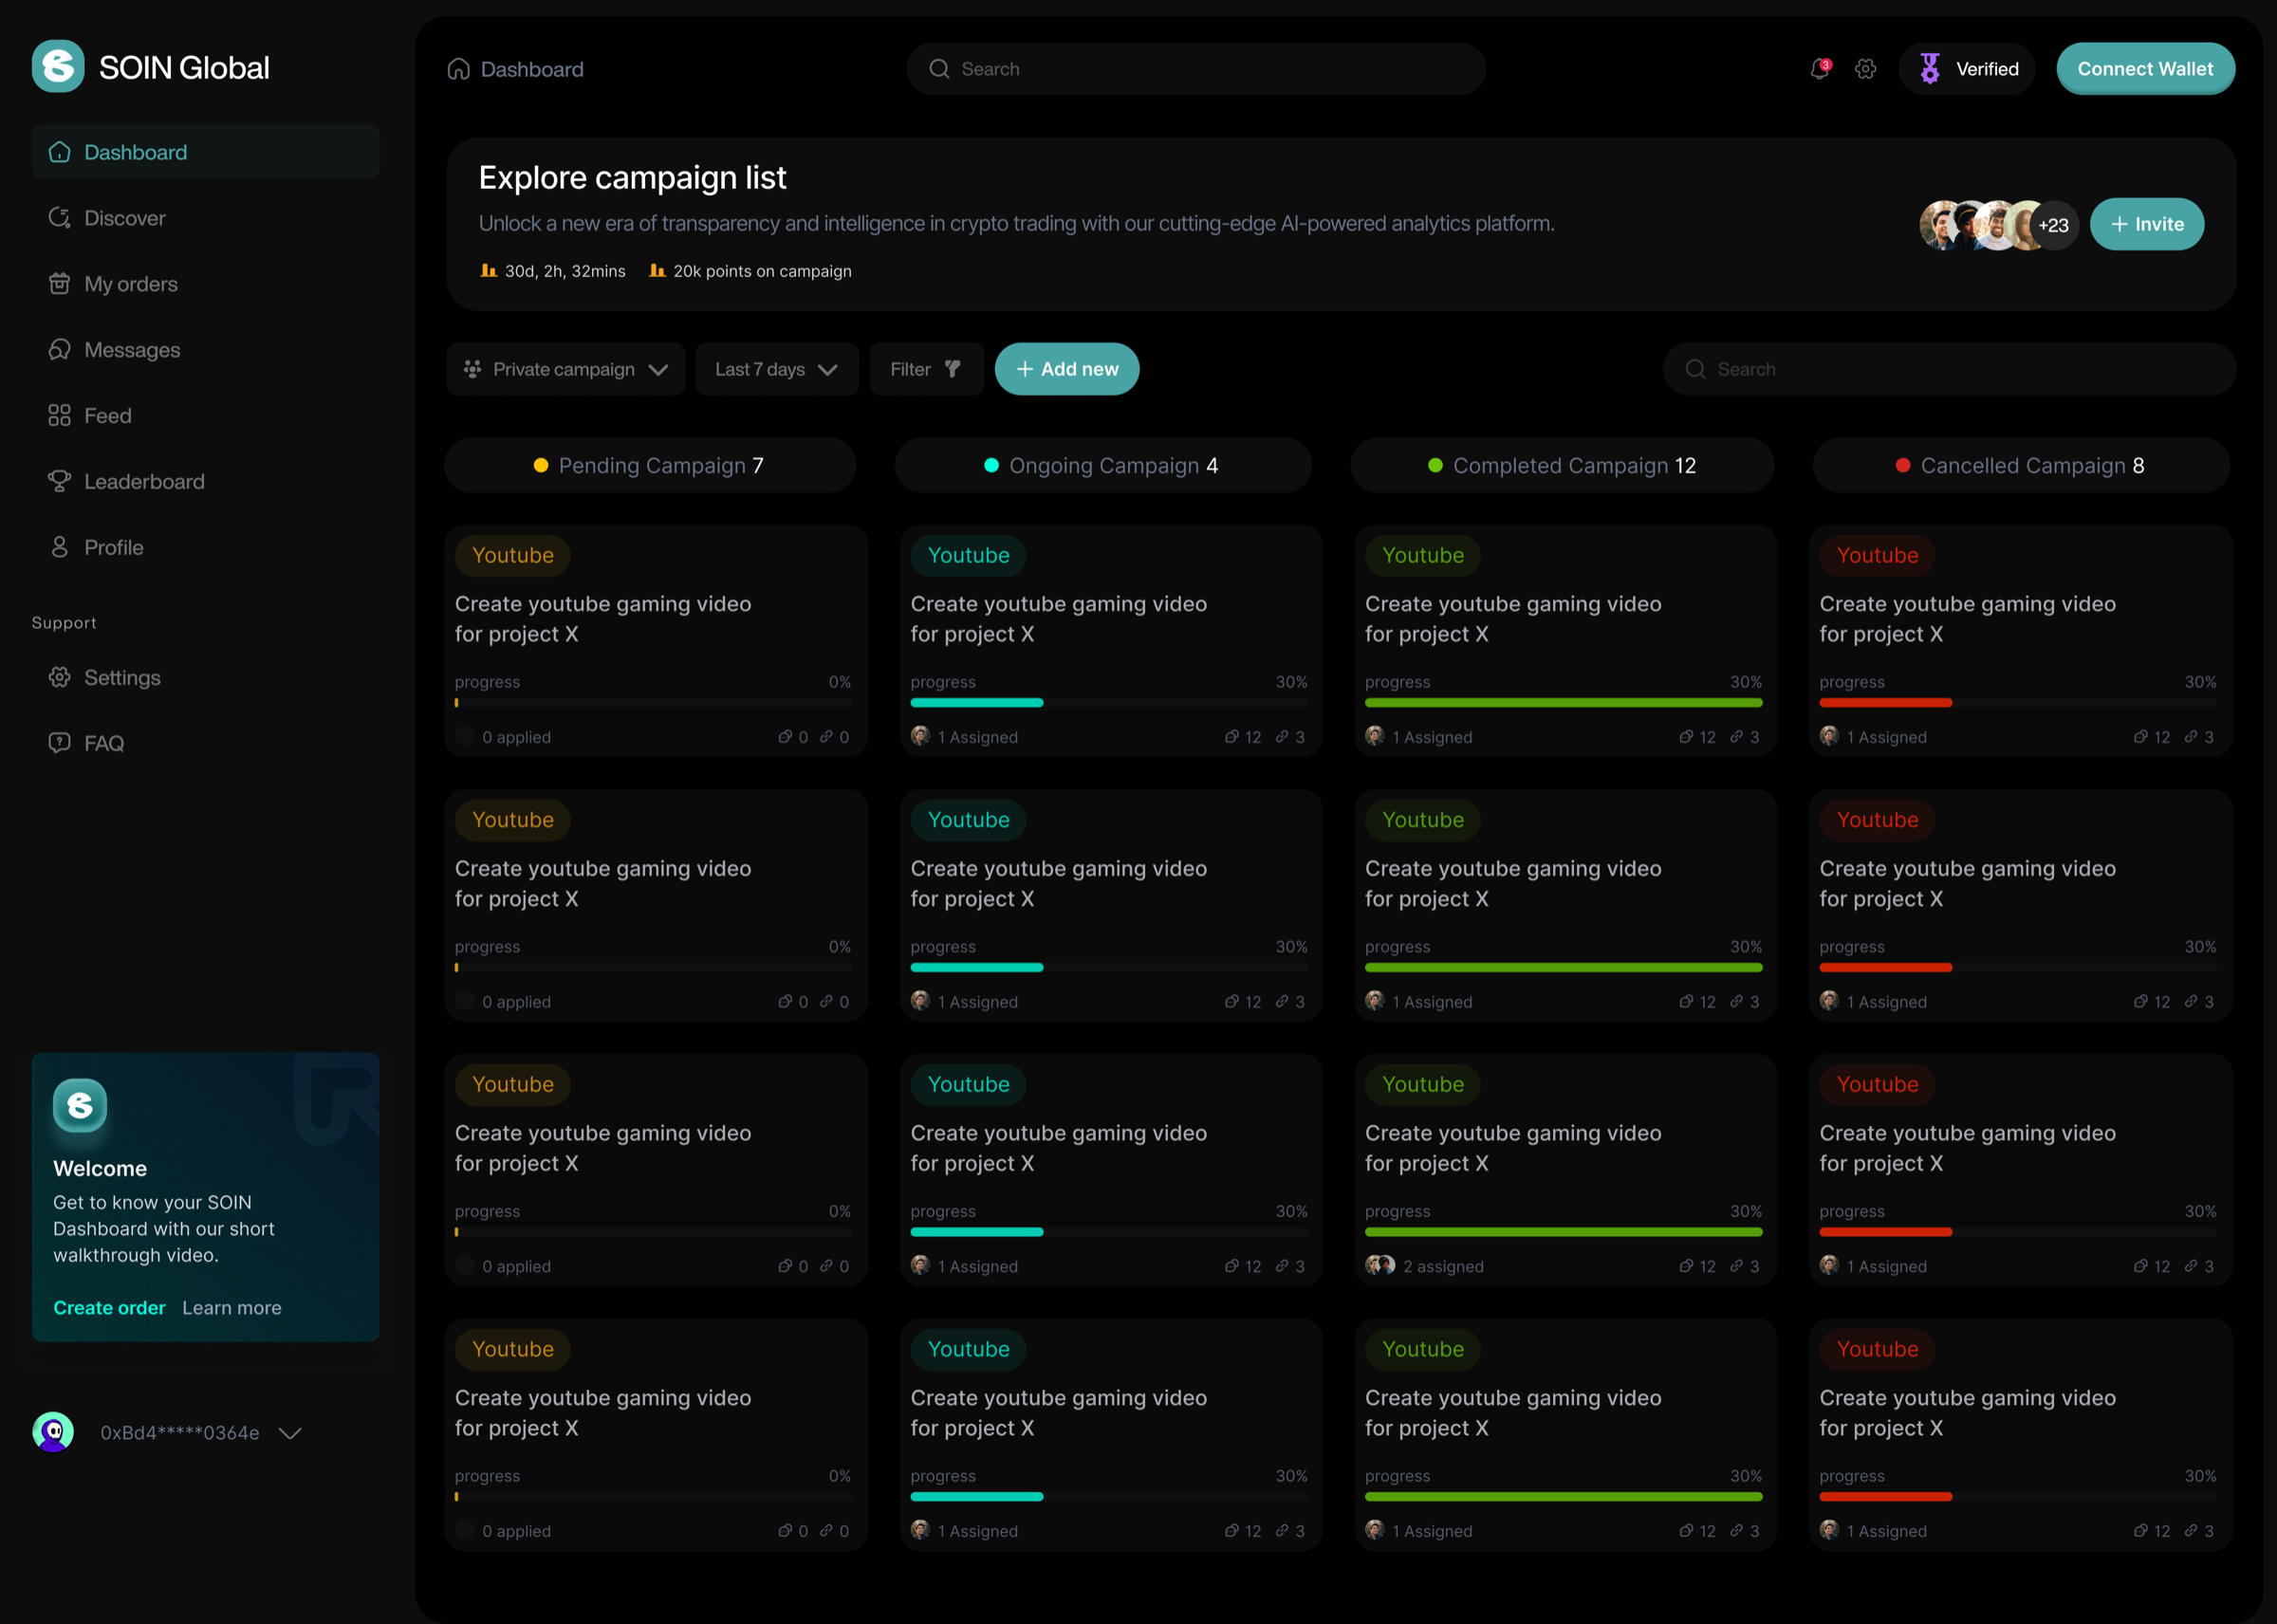
Task: Click the Create order link
Action: pyautogui.click(x=109, y=1308)
